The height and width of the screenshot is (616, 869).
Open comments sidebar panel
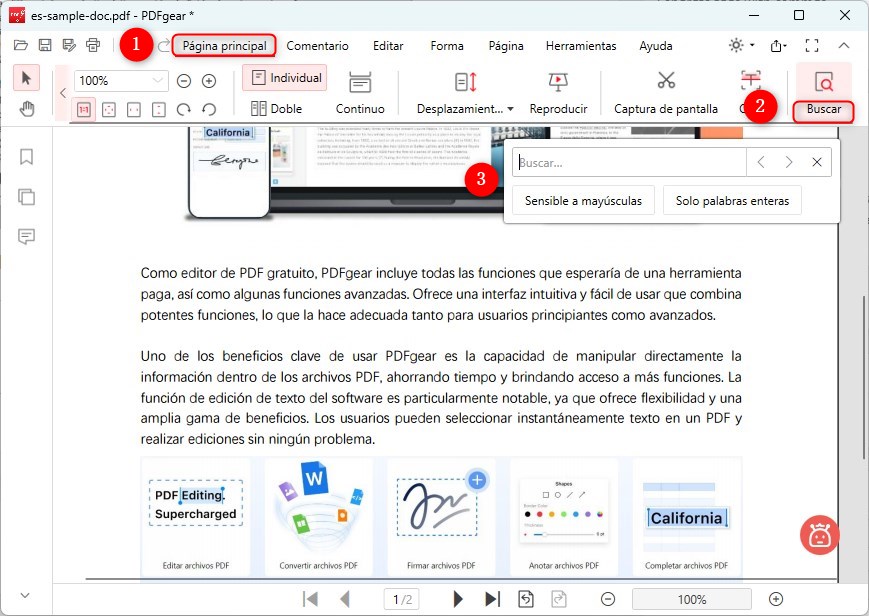(26, 237)
